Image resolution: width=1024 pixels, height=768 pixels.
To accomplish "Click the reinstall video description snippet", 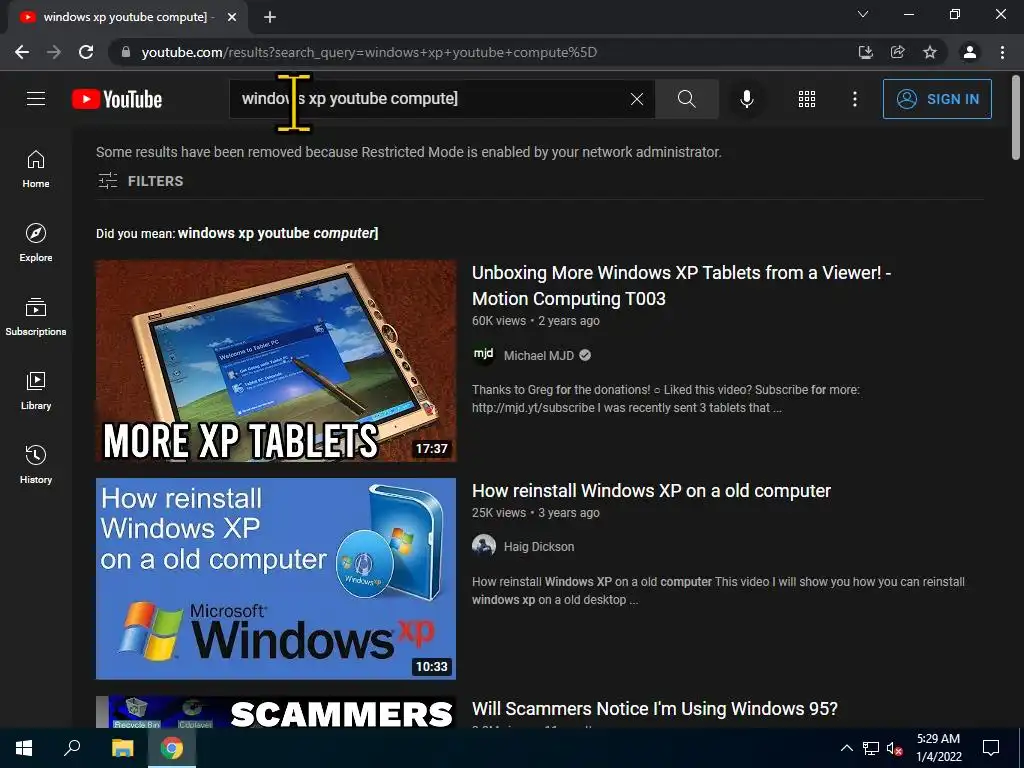I will [x=718, y=590].
